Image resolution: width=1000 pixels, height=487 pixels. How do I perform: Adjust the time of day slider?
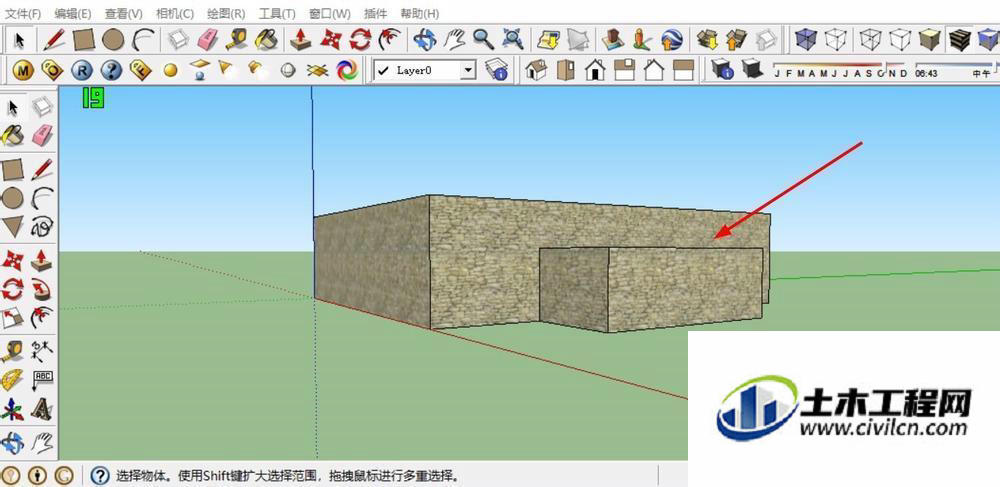point(954,65)
